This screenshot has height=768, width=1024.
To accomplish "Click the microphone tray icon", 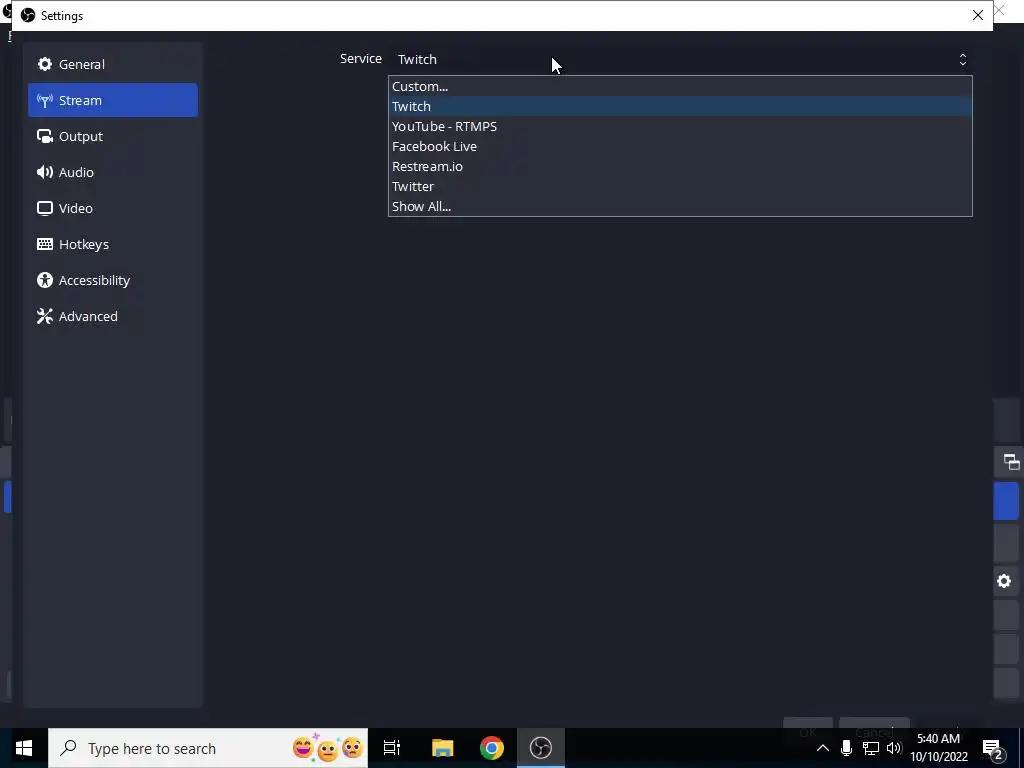I will pos(846,748).
